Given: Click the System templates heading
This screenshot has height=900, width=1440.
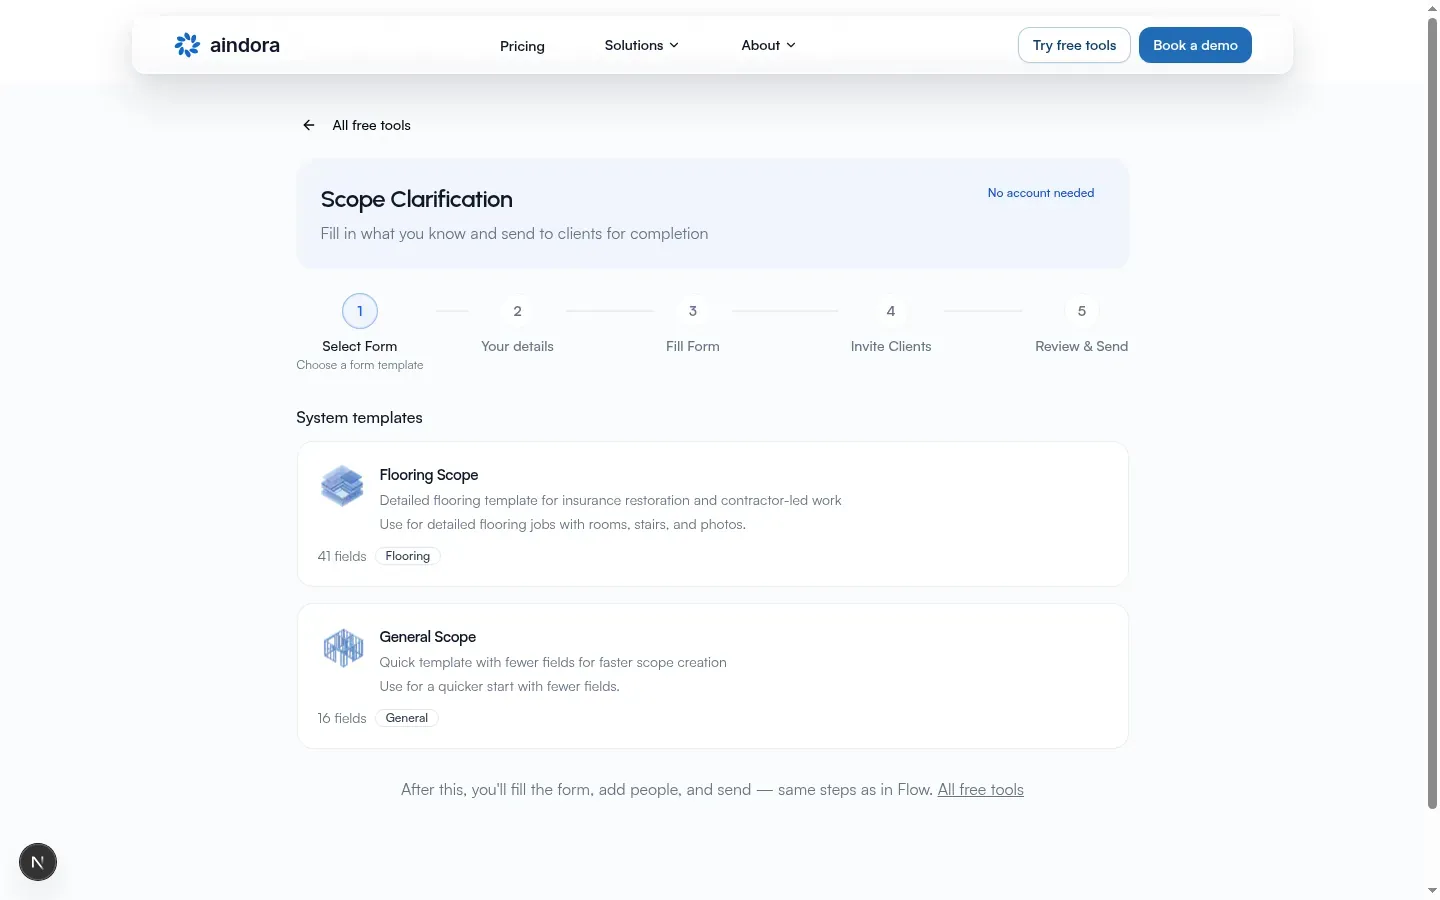Looking at the screenshot, I should (x=359, y=418).
